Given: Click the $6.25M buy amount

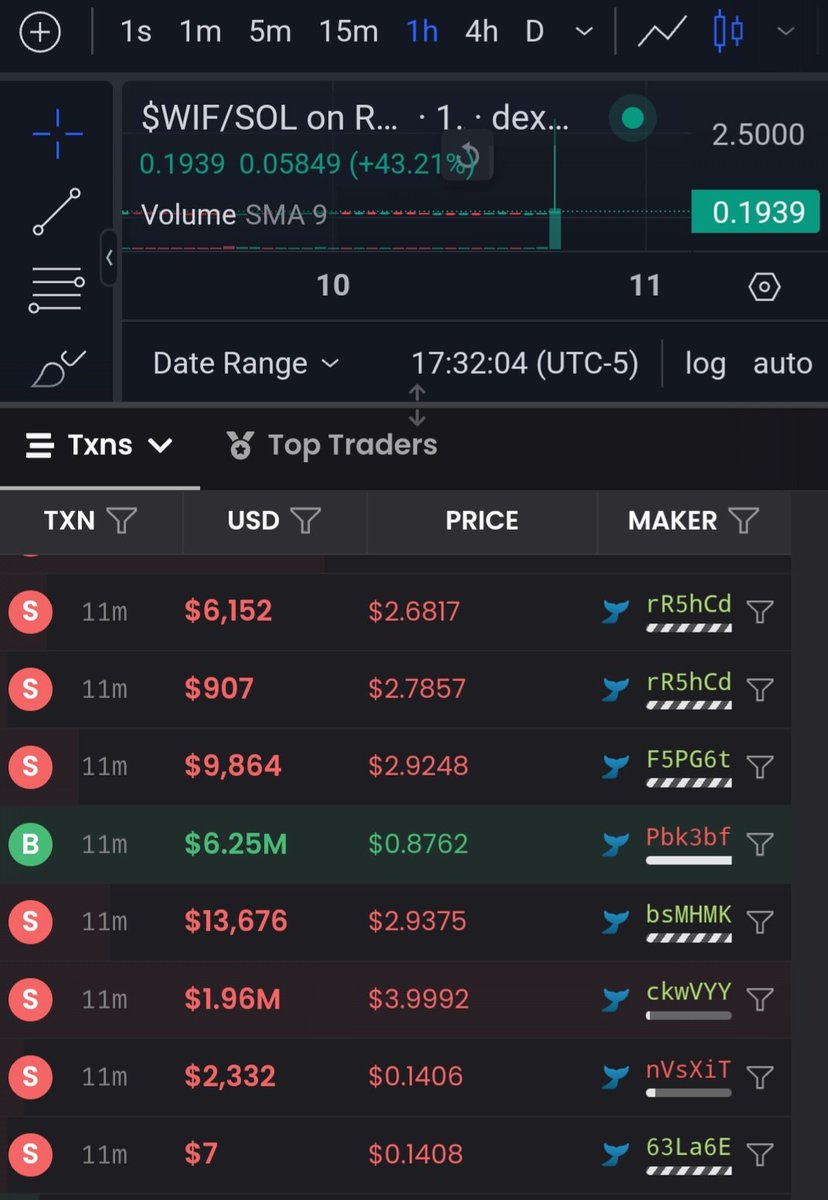Looking at the screenshot, I should pos(235,844).
